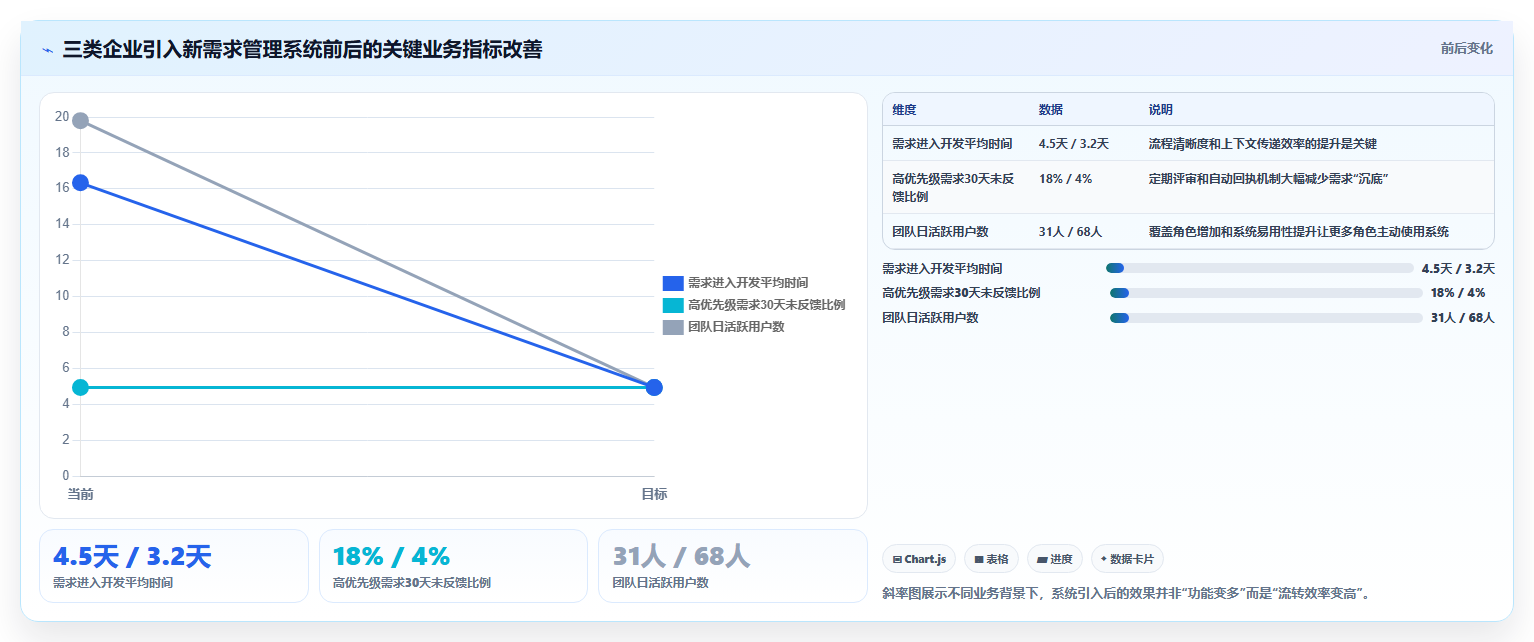Click the blue data point at 当前

click(80, 183)
